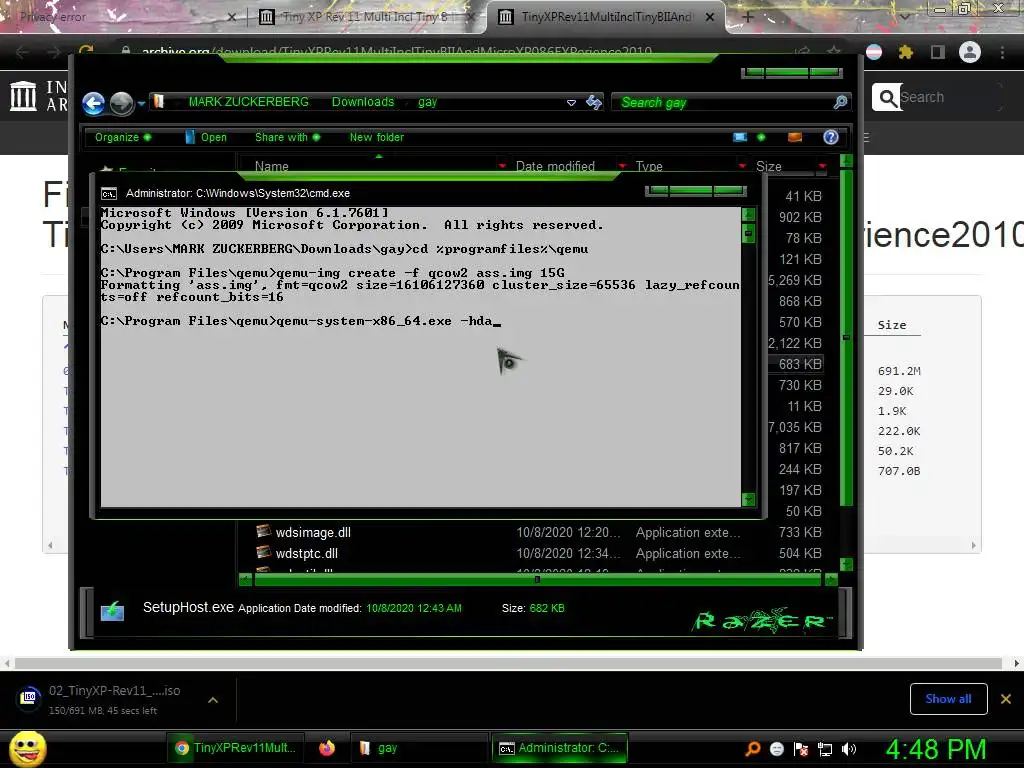Viewport: 1024px width, 768px height.
Task: Expand the Explorer address bar history dropdown
Action: point(571,103)
